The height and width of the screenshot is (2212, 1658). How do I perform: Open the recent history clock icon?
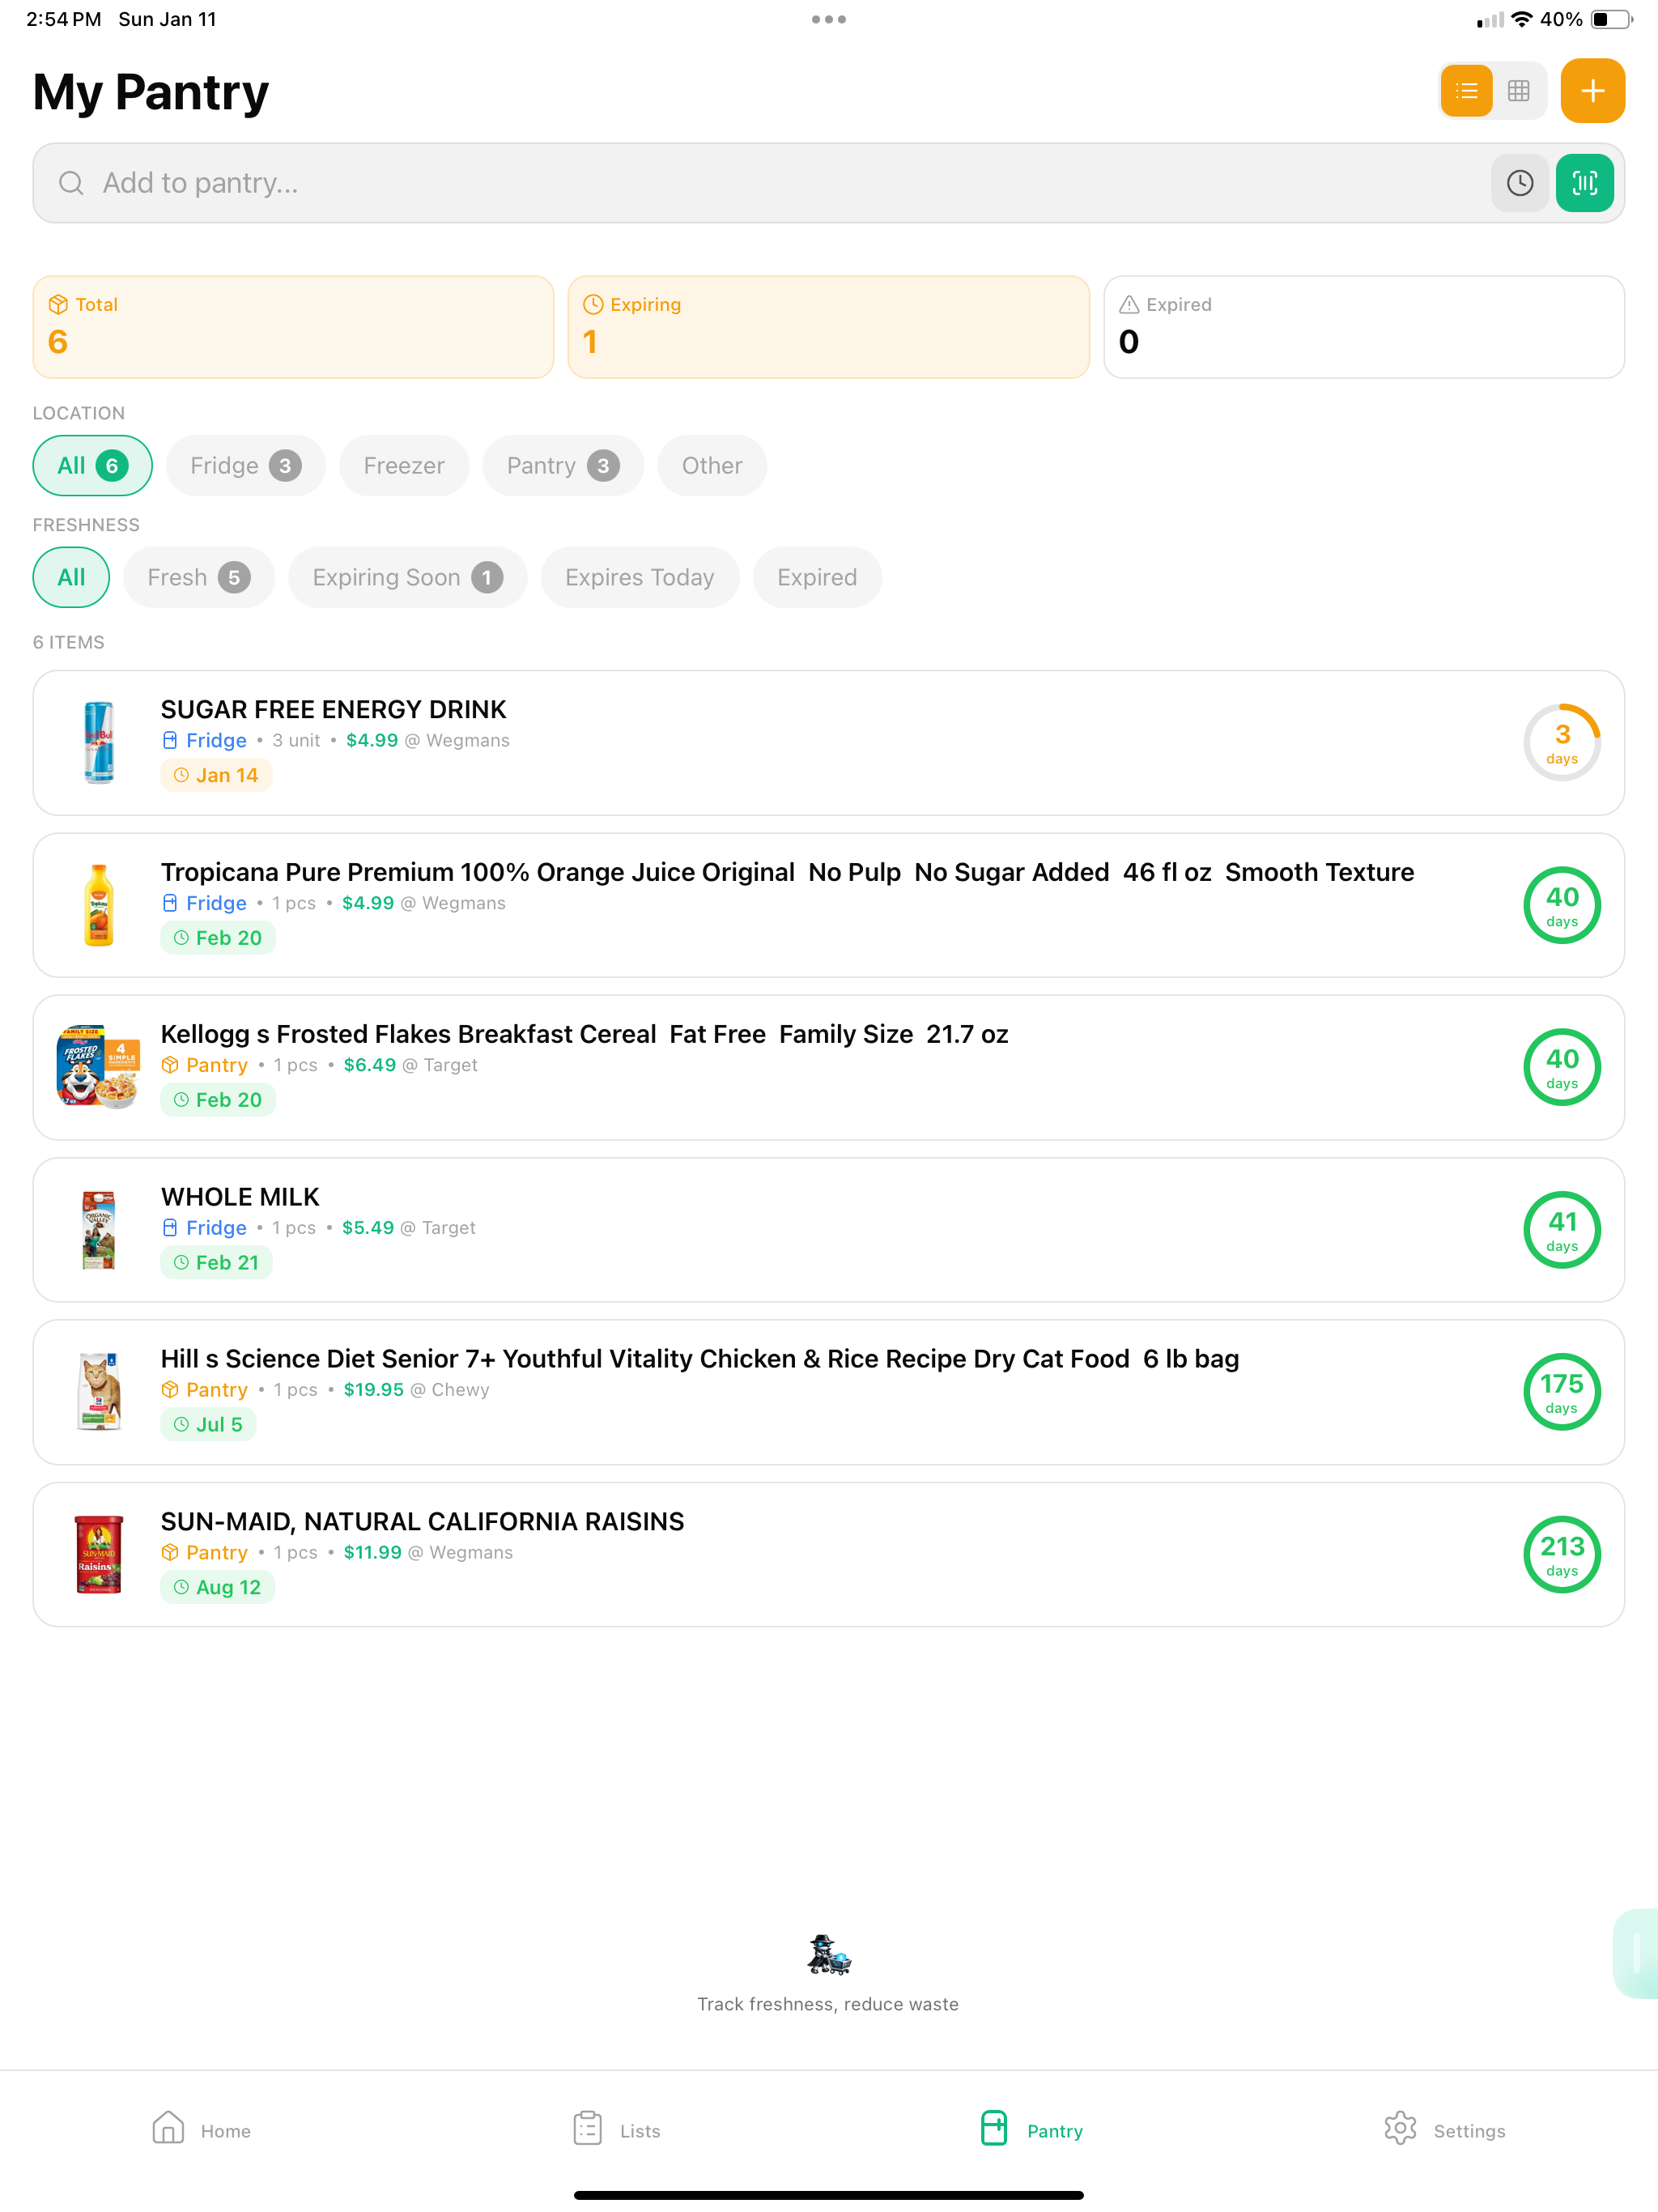[x=1520, y=183]
